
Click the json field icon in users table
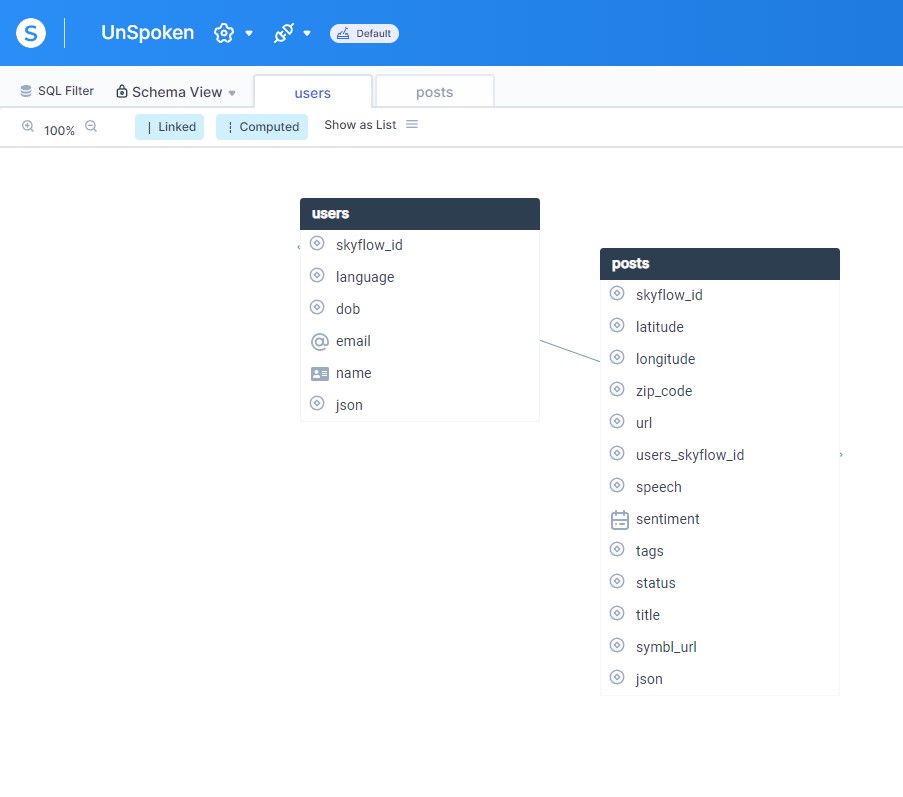[317, 403]
